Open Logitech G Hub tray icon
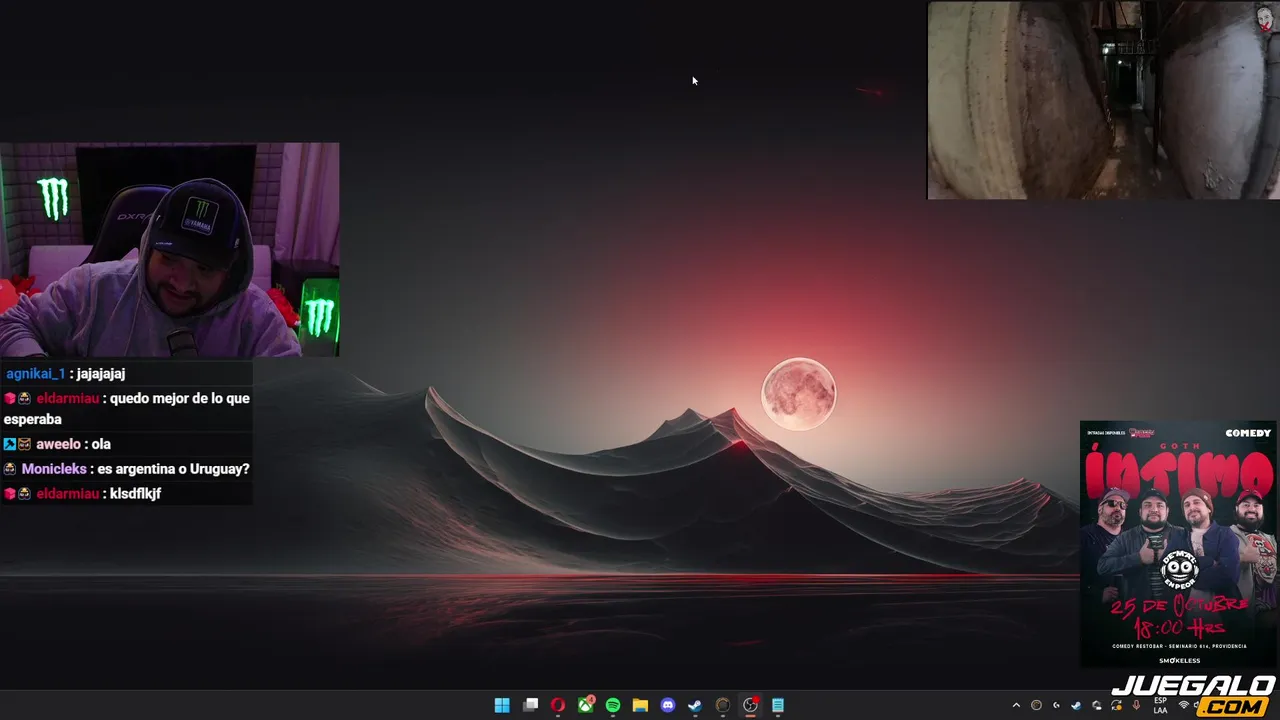 (x=1056, y=705)
